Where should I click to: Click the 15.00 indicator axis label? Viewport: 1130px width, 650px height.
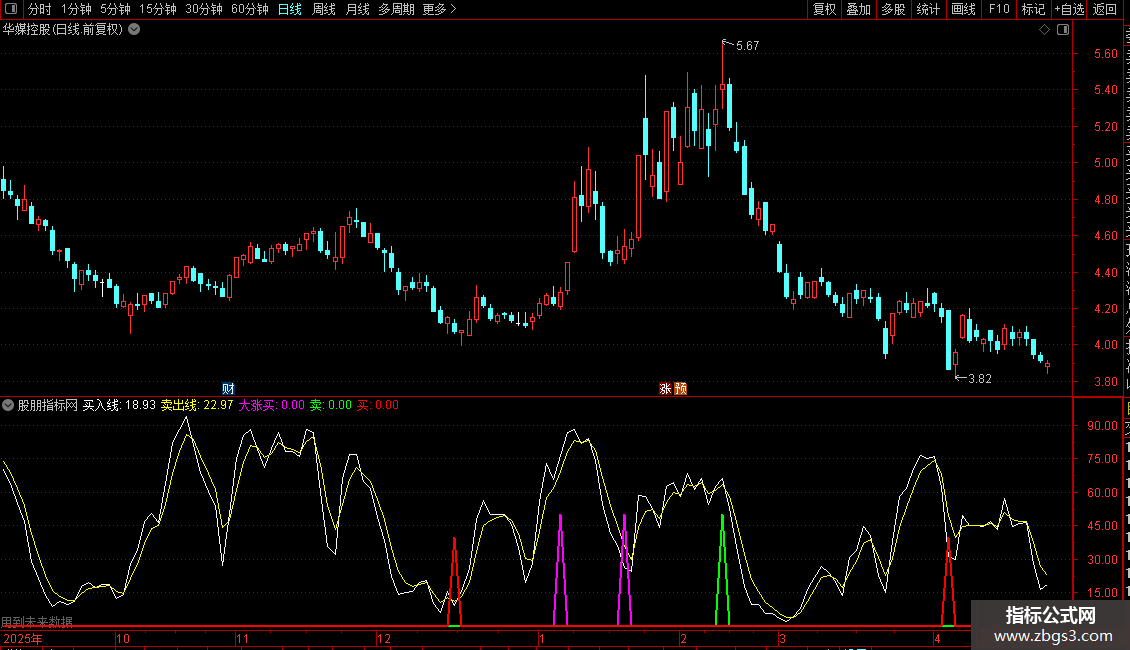tap(1103, 592)
